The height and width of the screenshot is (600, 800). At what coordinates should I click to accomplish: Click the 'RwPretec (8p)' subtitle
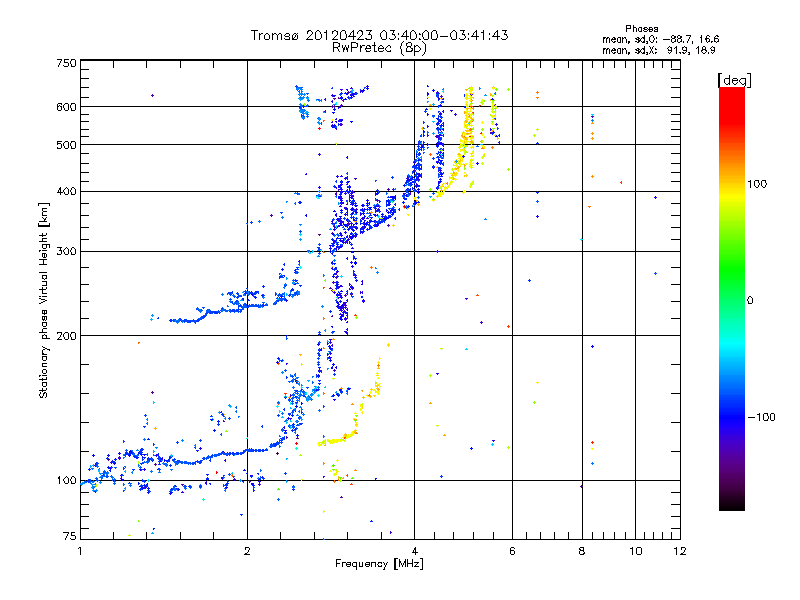click(x=379, y=48)
